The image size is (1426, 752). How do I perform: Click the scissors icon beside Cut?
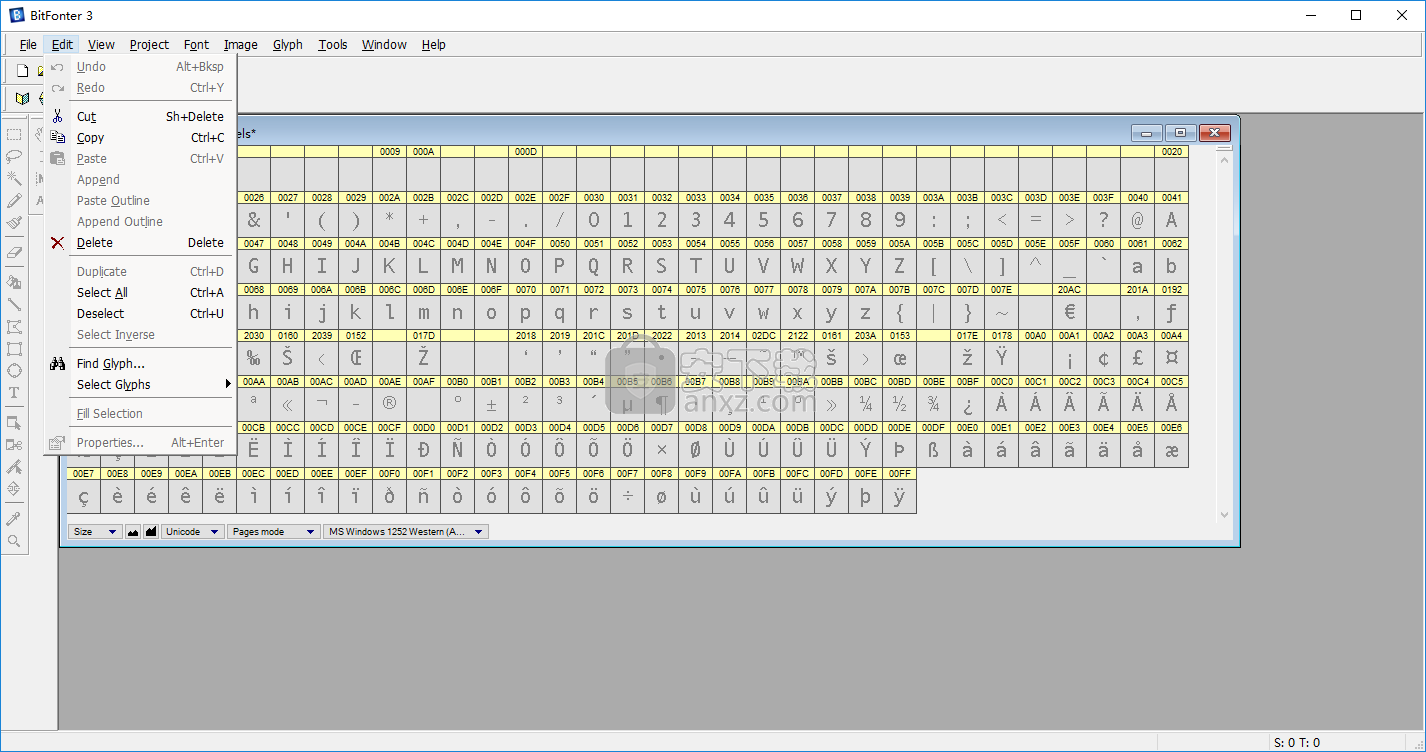coord(58,116)
